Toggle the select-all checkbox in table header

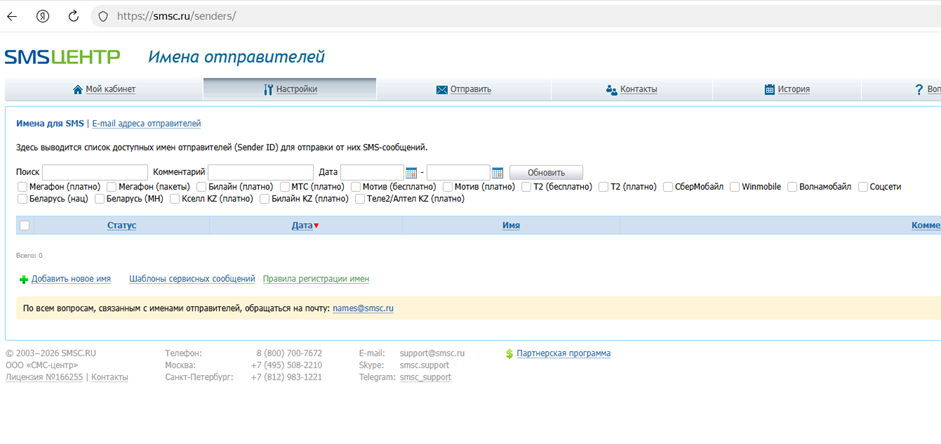pyautogui.click(x=25, y=226)
